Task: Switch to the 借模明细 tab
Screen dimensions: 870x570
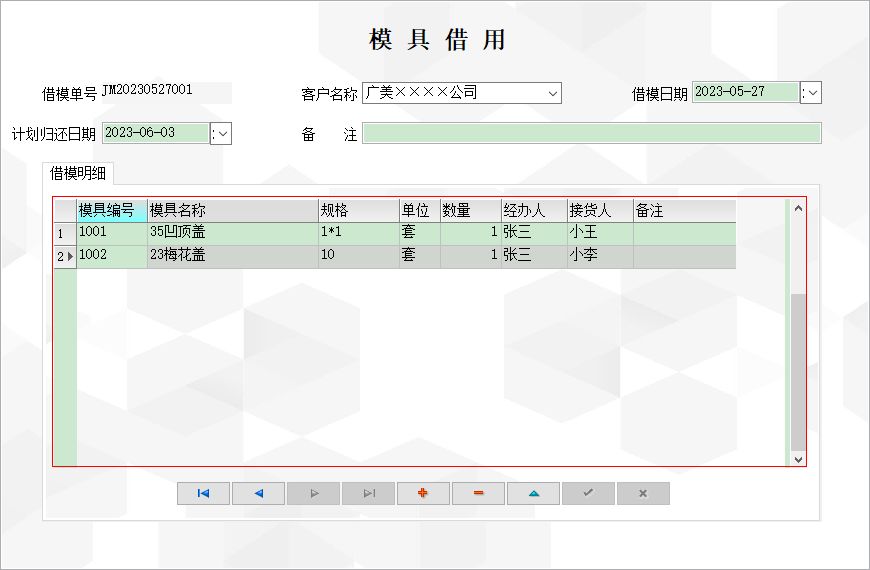Action: point(78,174)
